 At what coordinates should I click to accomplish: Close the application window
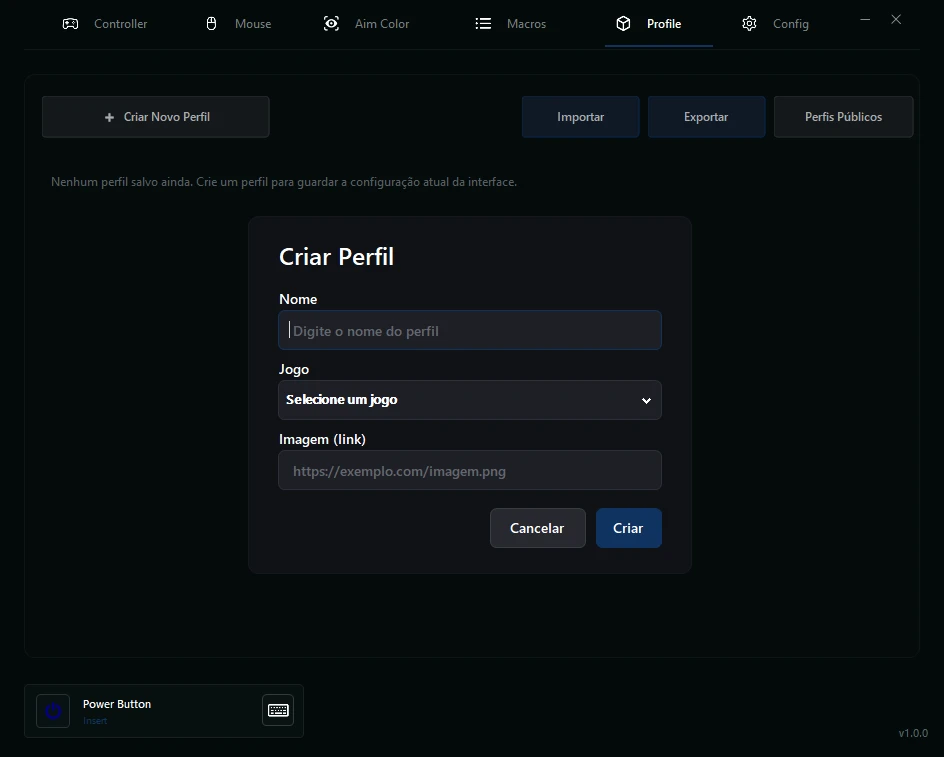tap(896, 20)
